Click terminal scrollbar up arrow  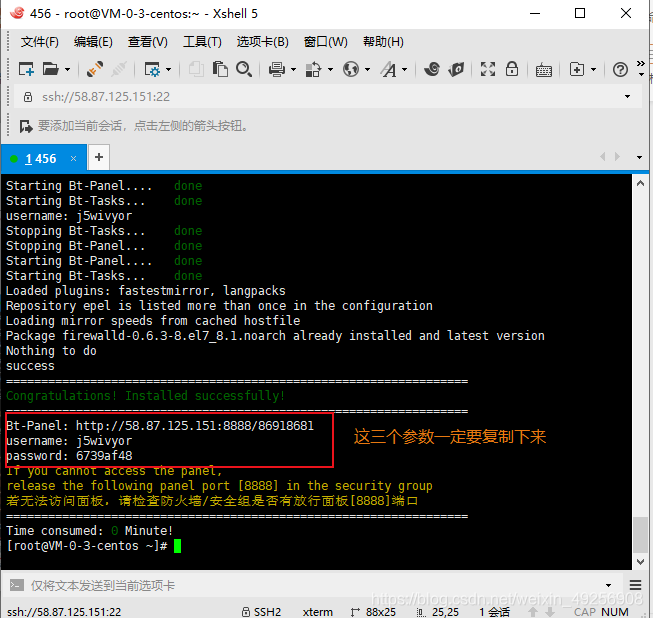(641, 184)
